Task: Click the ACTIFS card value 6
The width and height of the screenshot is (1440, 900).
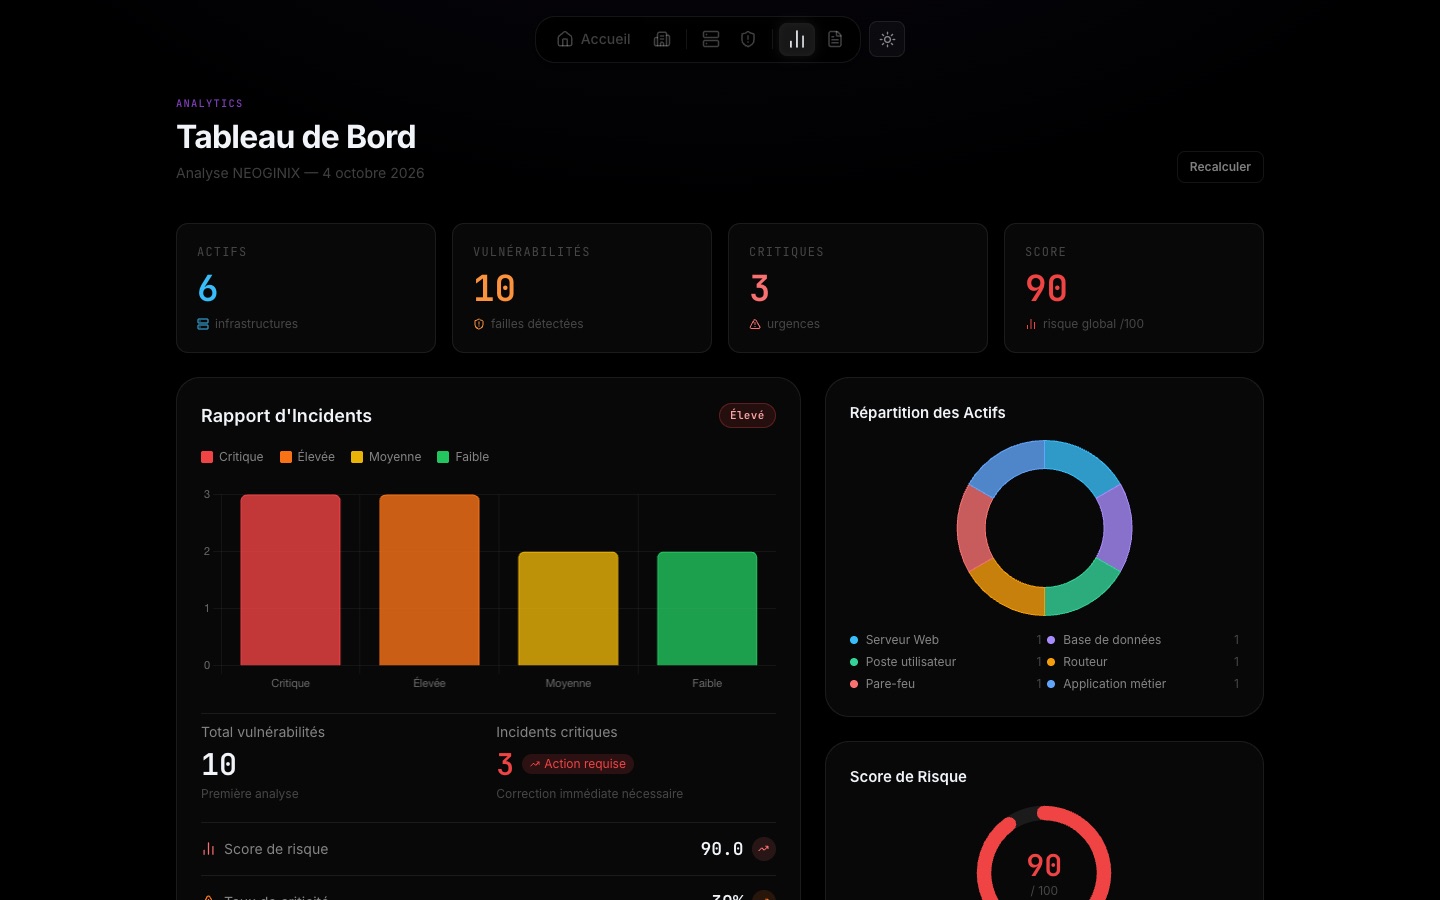Action: 208,288
